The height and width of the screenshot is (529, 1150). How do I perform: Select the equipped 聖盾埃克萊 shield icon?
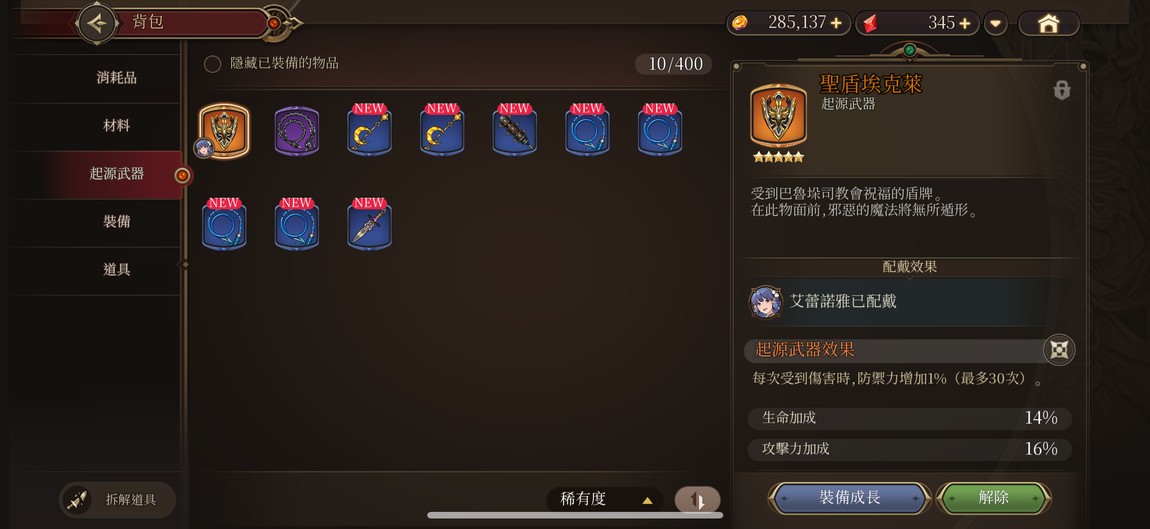[x=224, y=131]
